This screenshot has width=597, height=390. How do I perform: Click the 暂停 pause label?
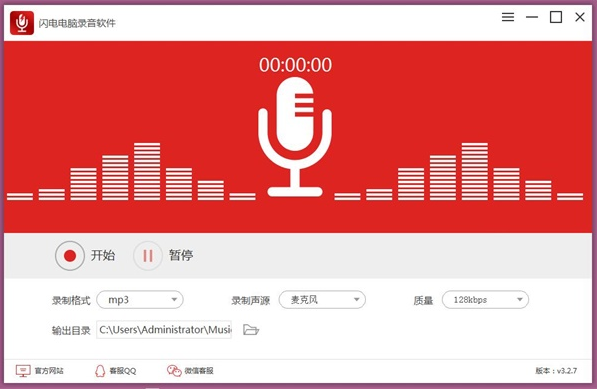181,255
